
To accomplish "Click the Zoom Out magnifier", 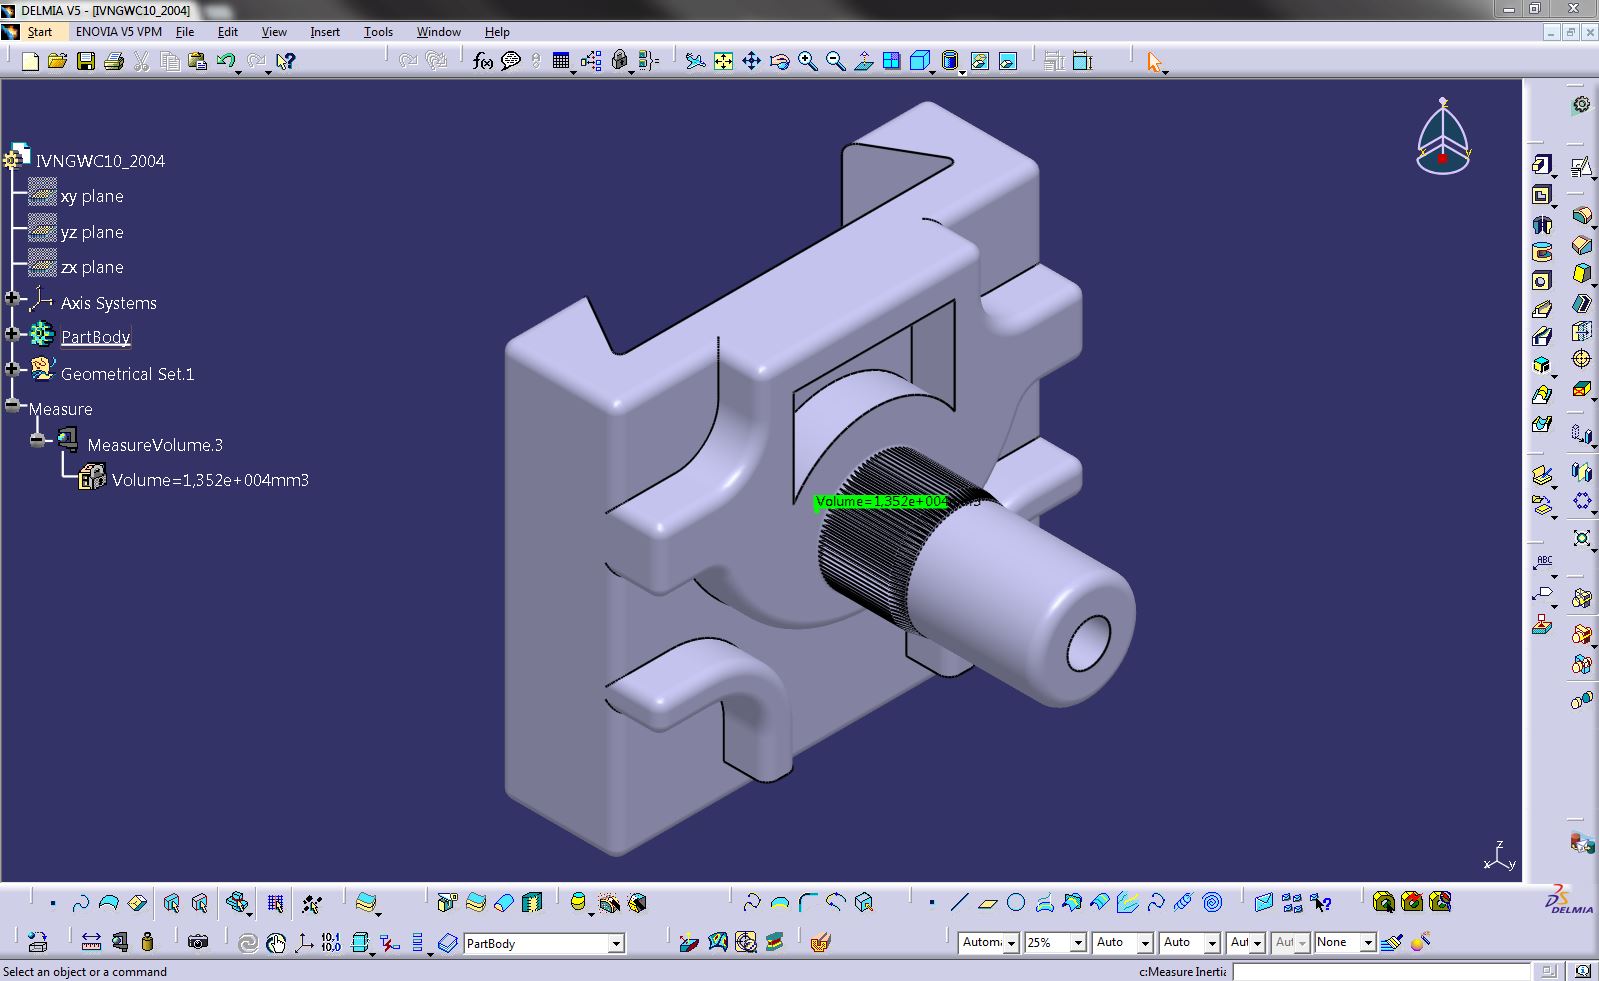I will pos(835,61).
